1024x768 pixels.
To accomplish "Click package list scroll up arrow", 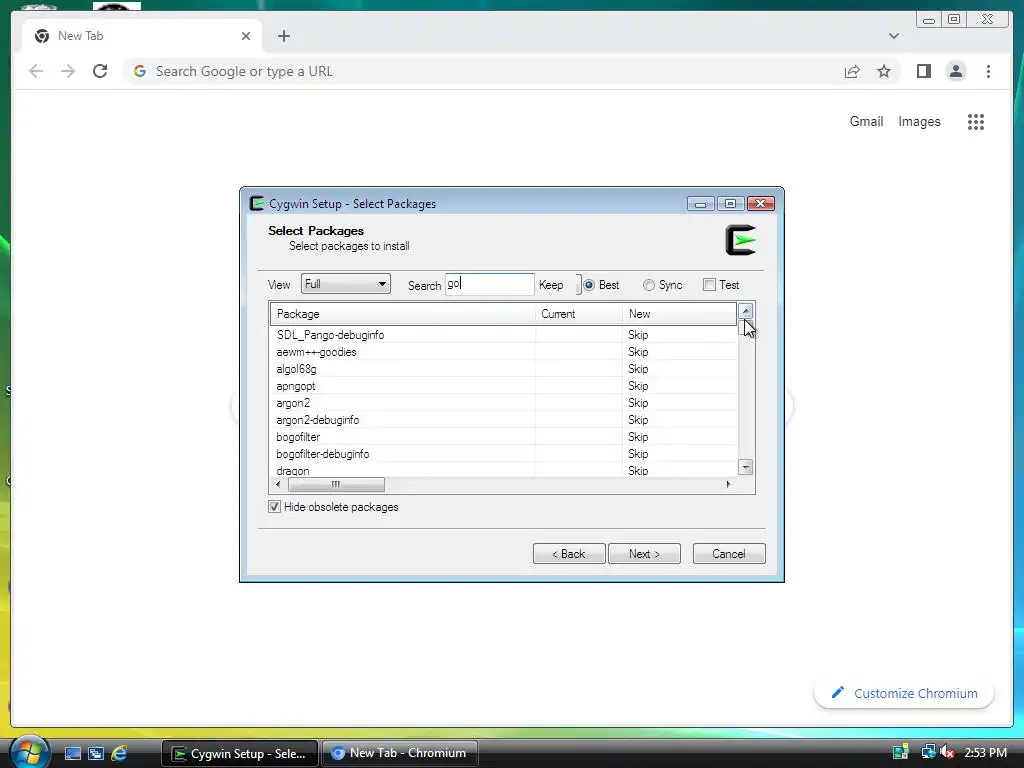I will pyautogui.click(x=746, y=311).
